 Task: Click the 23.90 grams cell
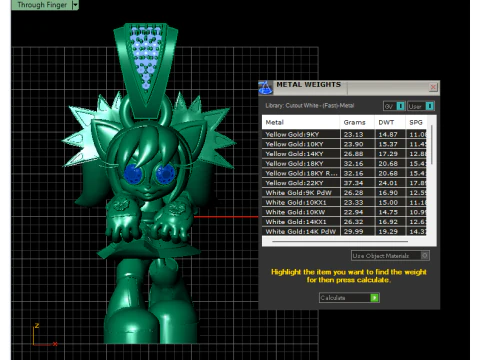click(357, 144)
